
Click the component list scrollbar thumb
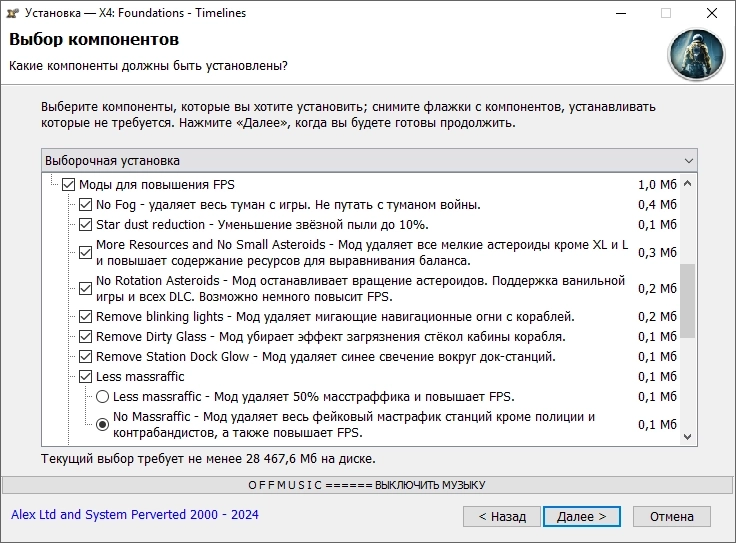pyautogui.click(x=688, y=300)
